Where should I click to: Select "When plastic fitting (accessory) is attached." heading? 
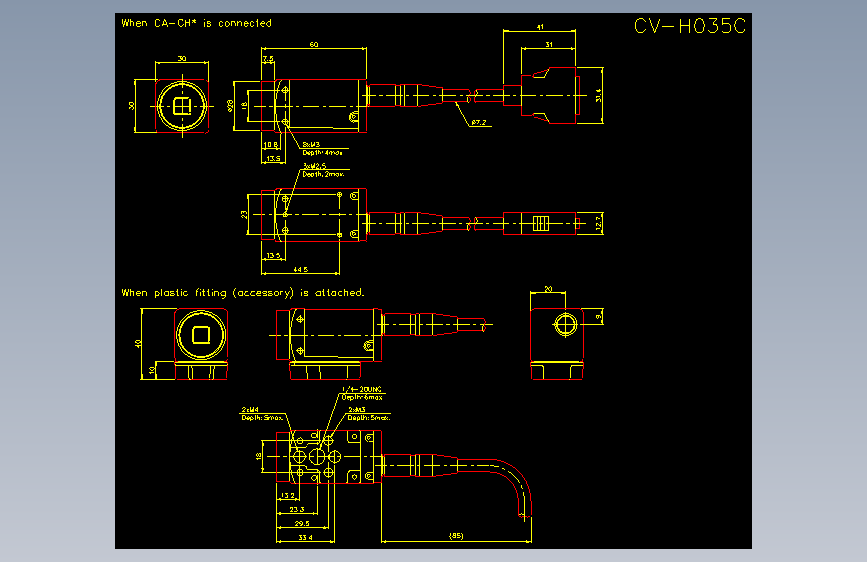243,293
